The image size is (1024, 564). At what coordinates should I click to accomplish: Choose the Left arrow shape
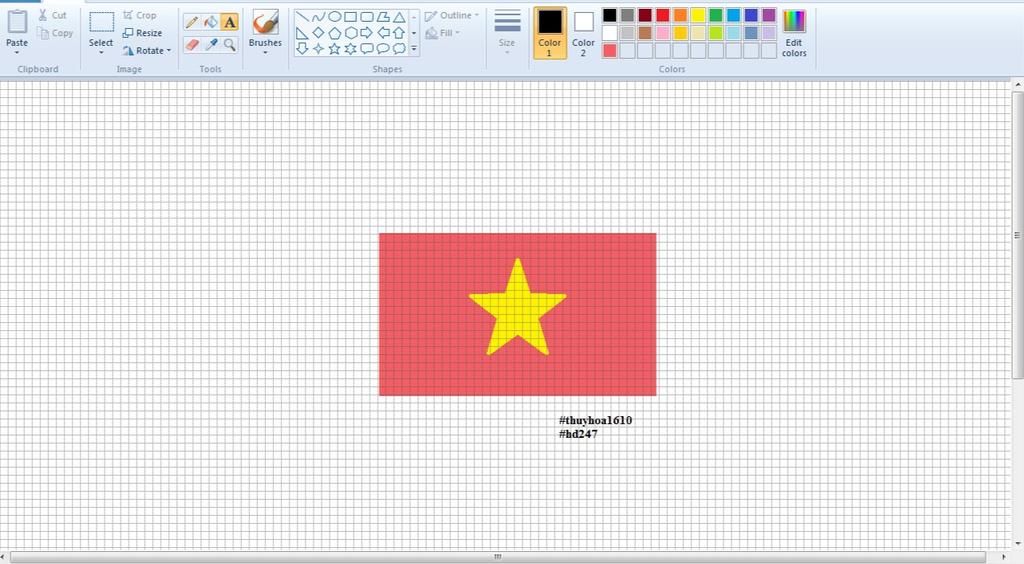pos(383,33)
